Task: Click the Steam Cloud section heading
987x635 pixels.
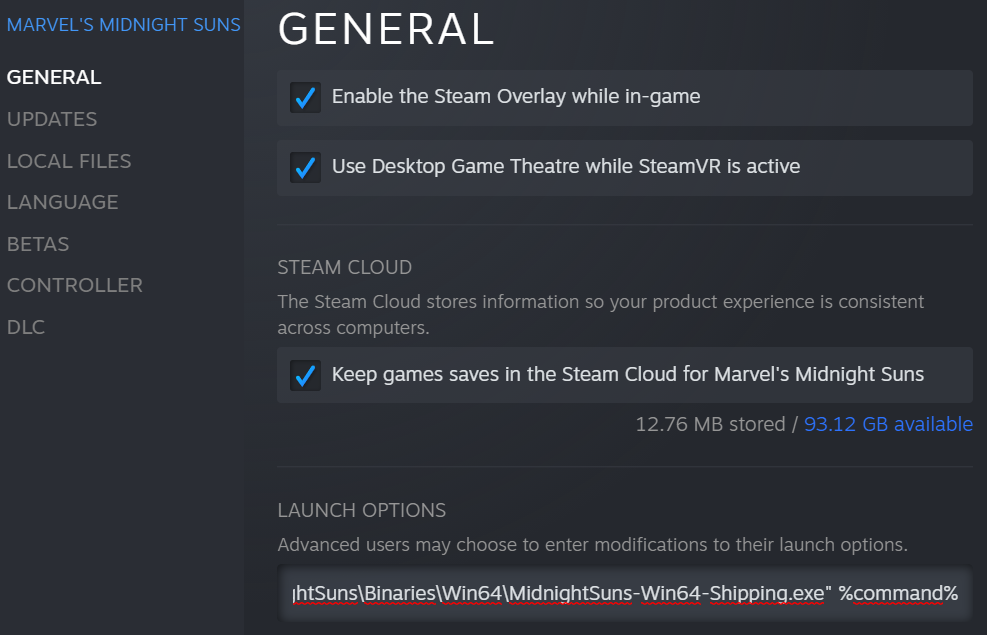Action: (x=344, y=268)
